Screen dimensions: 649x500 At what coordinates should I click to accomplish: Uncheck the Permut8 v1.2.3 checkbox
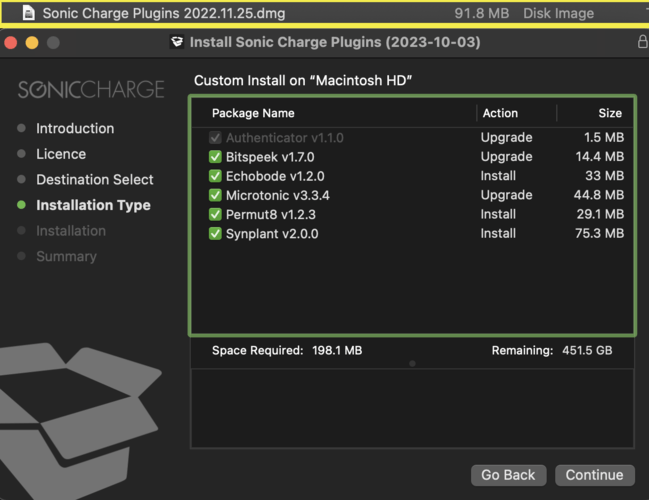215,214
